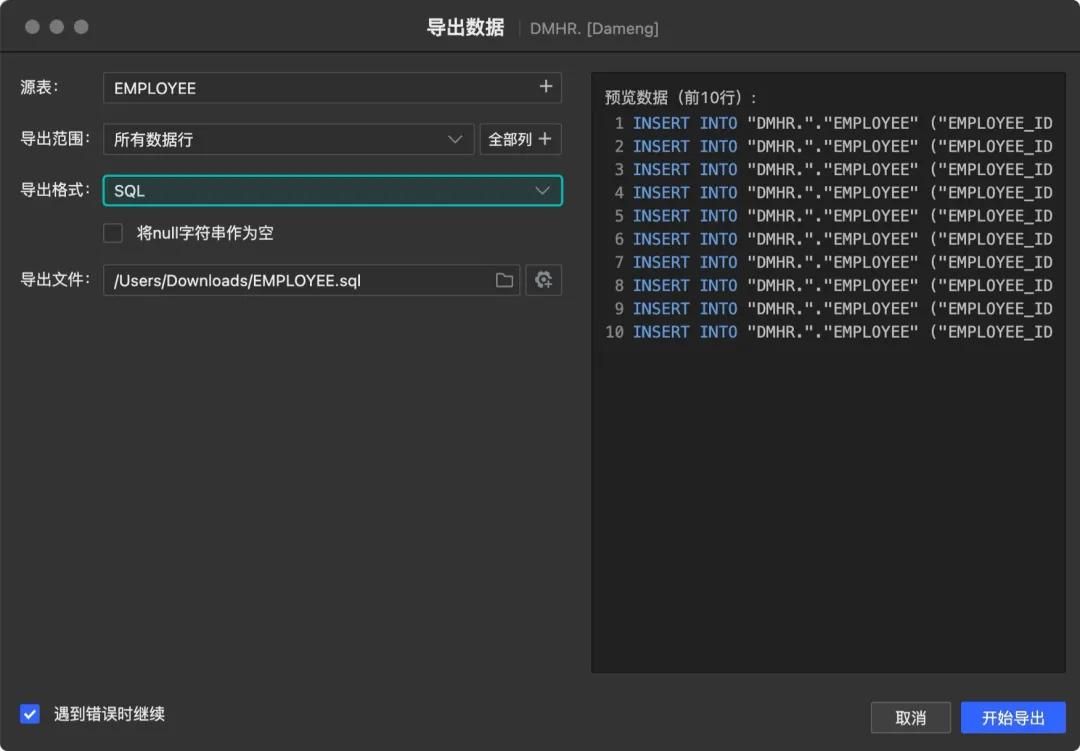The width and height of the screenshot is (1080, 751).
Task: Select preview line 4 INSERT statement
Action: point(842,193)
